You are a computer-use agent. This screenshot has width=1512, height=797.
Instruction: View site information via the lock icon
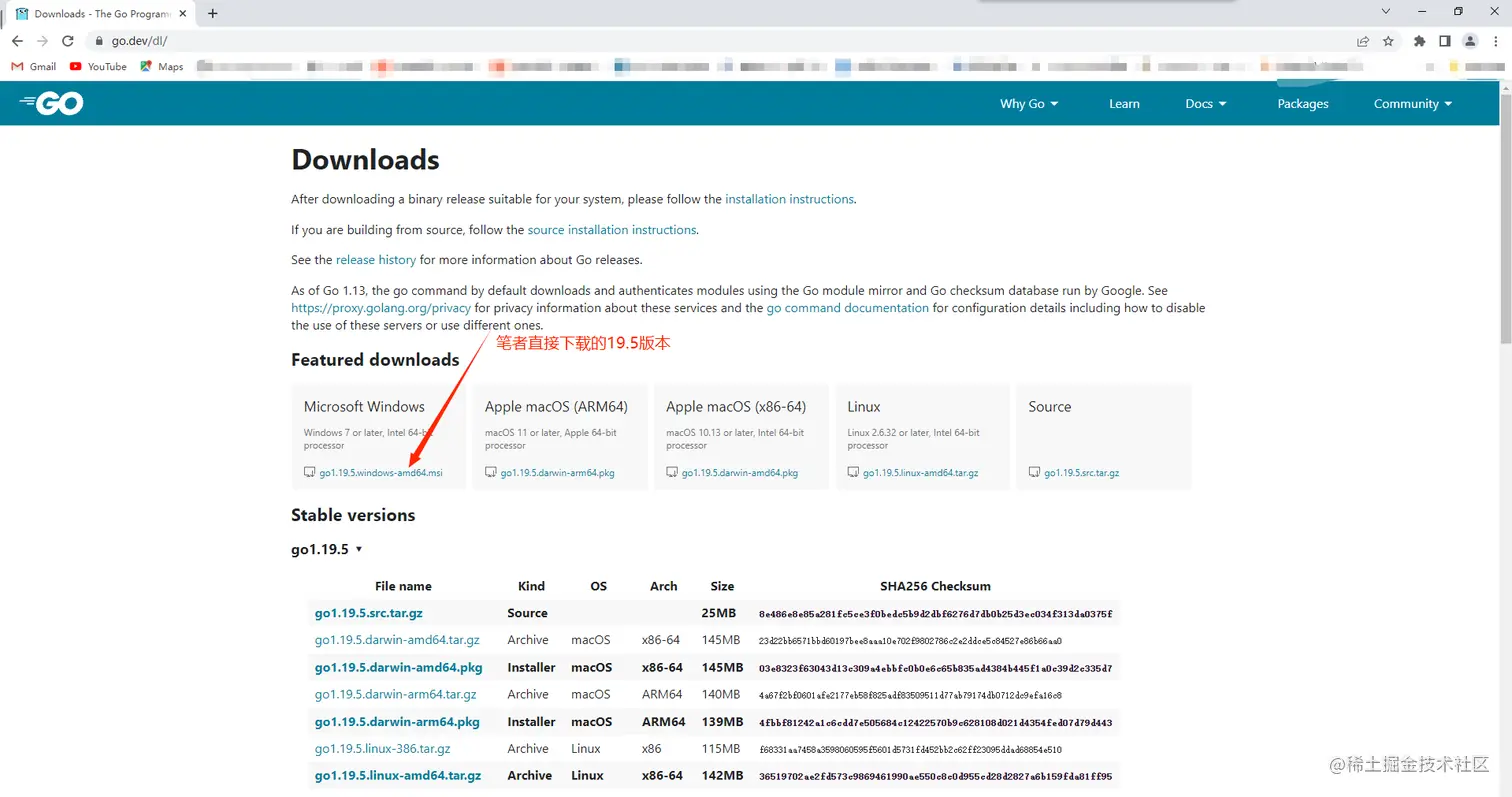tap(99, 41)
